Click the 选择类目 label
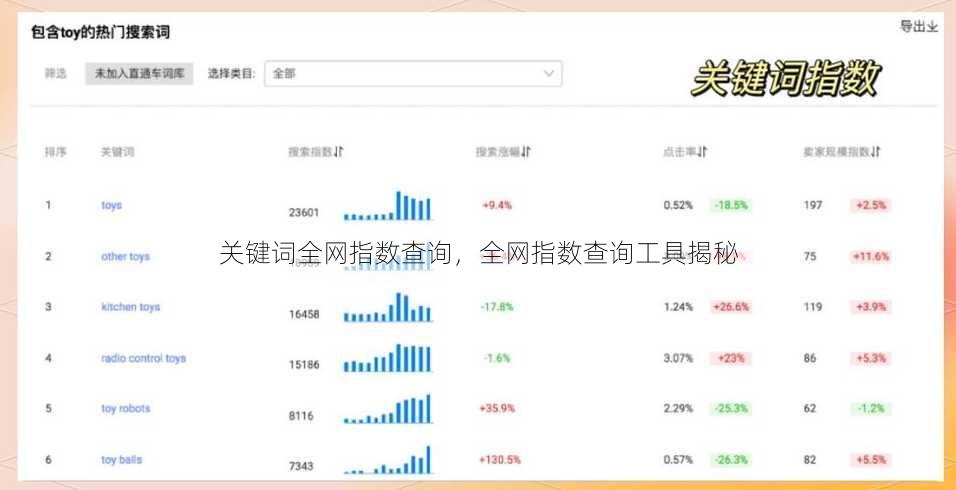The width and height of the screenshot is (956, 490). [231, 74]
